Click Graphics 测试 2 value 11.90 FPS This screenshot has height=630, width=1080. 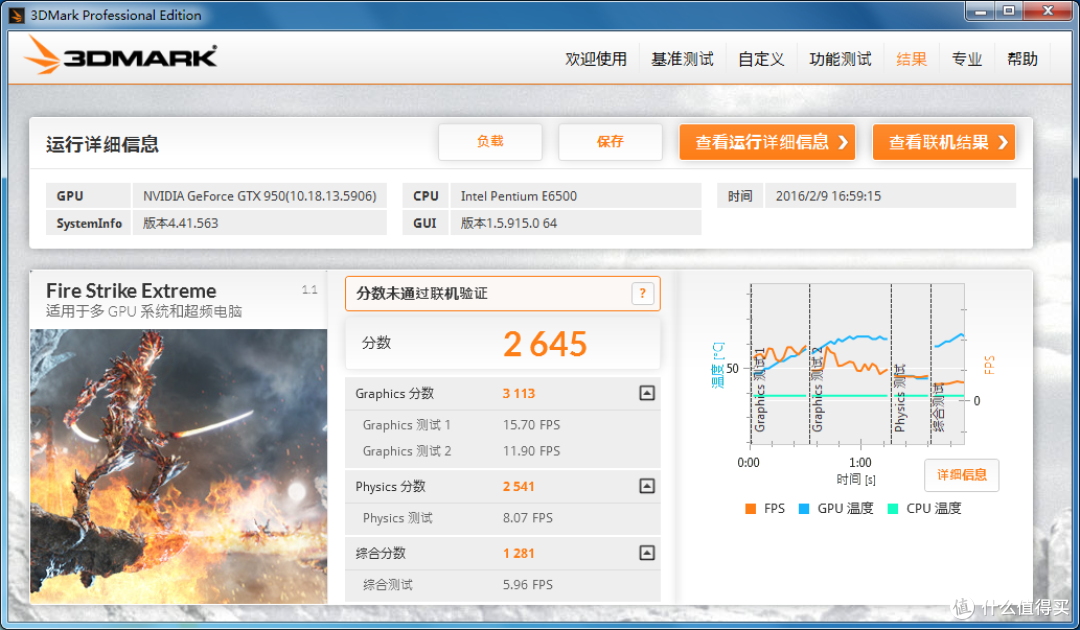click(531, 451)
